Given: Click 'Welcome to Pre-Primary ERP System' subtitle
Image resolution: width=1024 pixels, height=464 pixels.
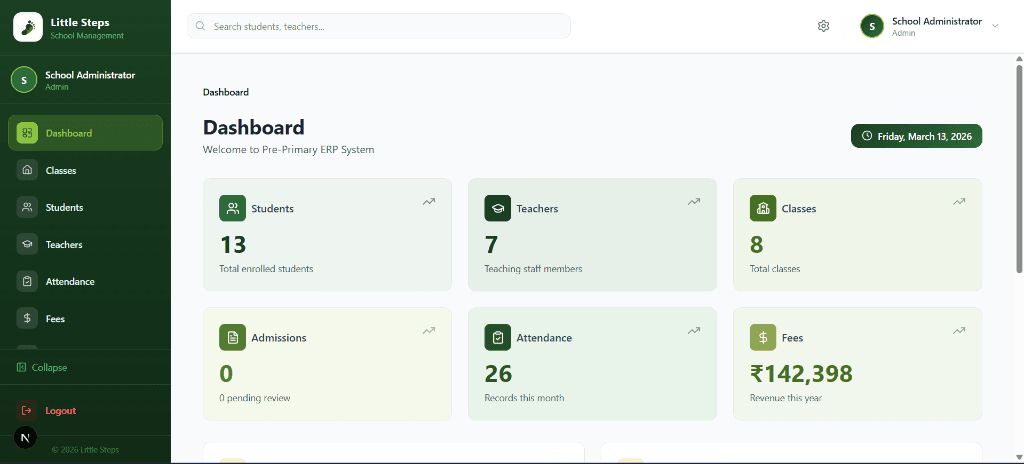Looking at the screenshot, I should click(x=289, y=150).
